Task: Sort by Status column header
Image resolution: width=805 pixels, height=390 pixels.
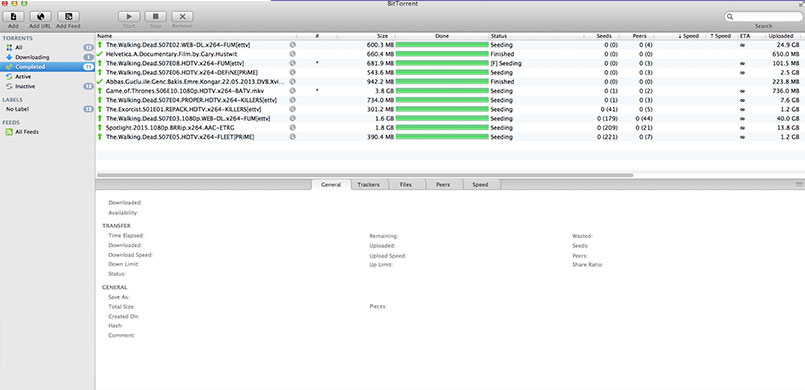Action: 536,36
